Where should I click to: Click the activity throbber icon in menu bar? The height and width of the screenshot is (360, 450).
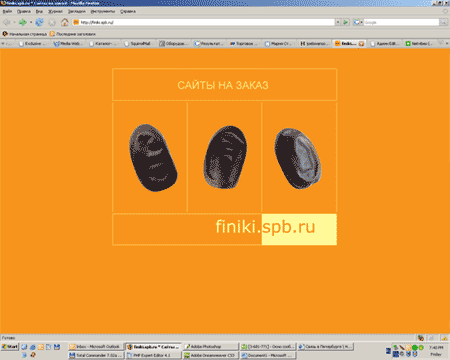(x=445, y=11)
